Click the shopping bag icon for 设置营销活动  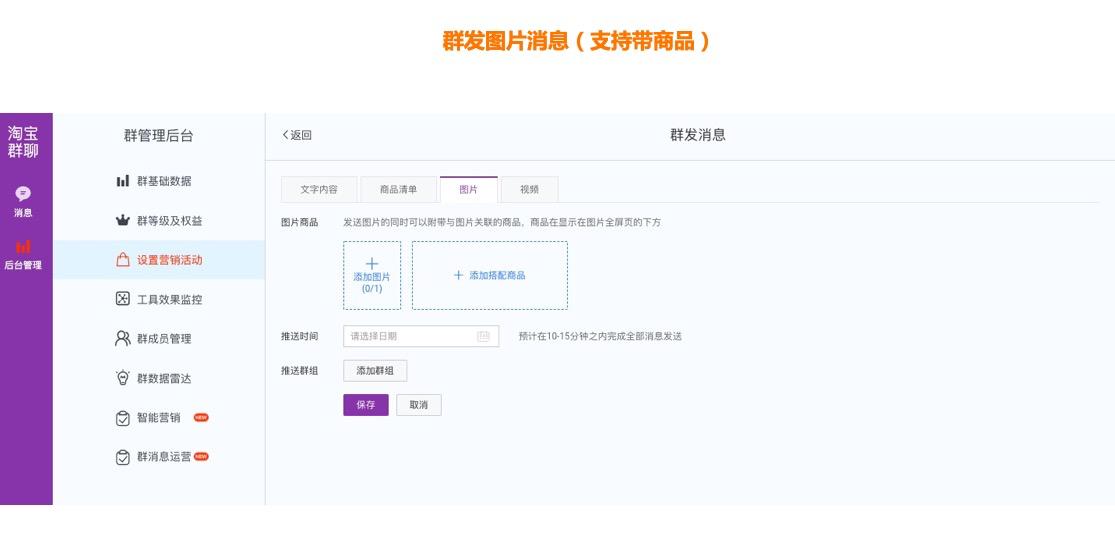pyautogui.click(x=122, y=259)
